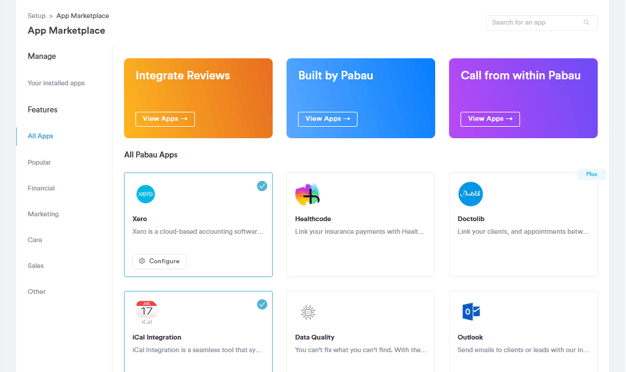Click the iCal calendar logo icon
Screen dimensions: 626x372
[x=147, y=312]
